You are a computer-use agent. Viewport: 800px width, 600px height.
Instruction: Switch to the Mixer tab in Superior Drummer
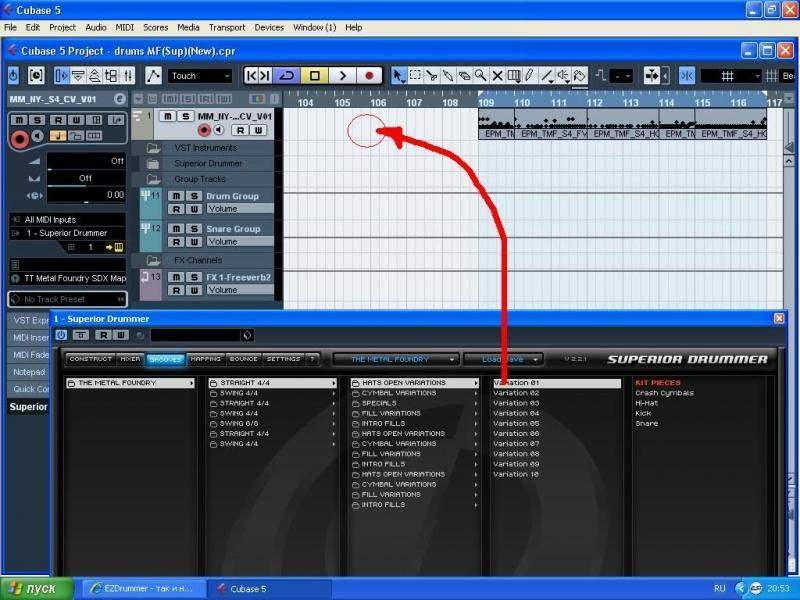(x=130, y=359)
